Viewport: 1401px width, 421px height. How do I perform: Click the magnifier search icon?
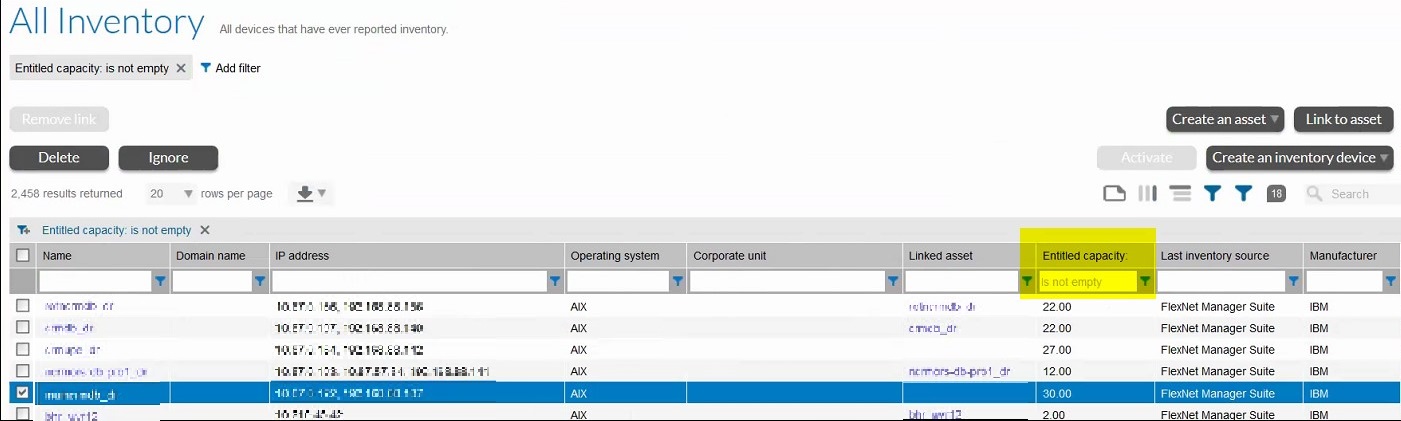click(1316, 193)
